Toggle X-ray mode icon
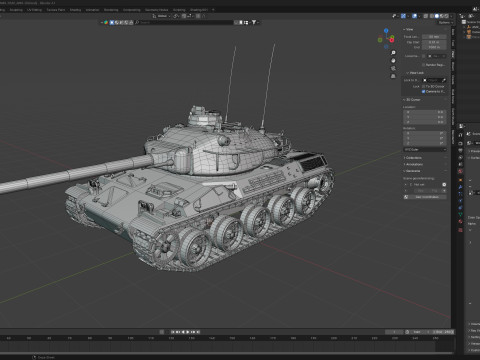Screen dimensions: 480x360 click(426, 16)
